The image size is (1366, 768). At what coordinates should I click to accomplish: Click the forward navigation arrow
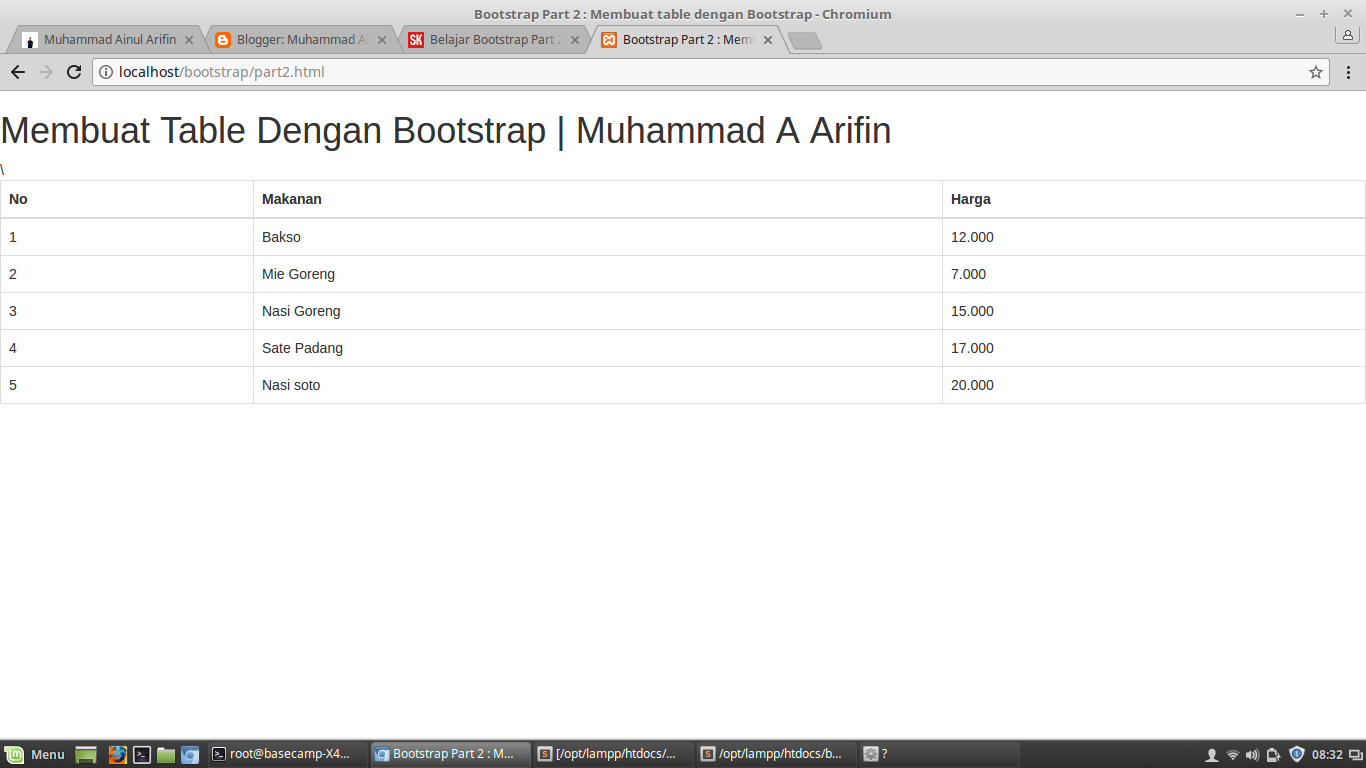click(x=45, y=72)
